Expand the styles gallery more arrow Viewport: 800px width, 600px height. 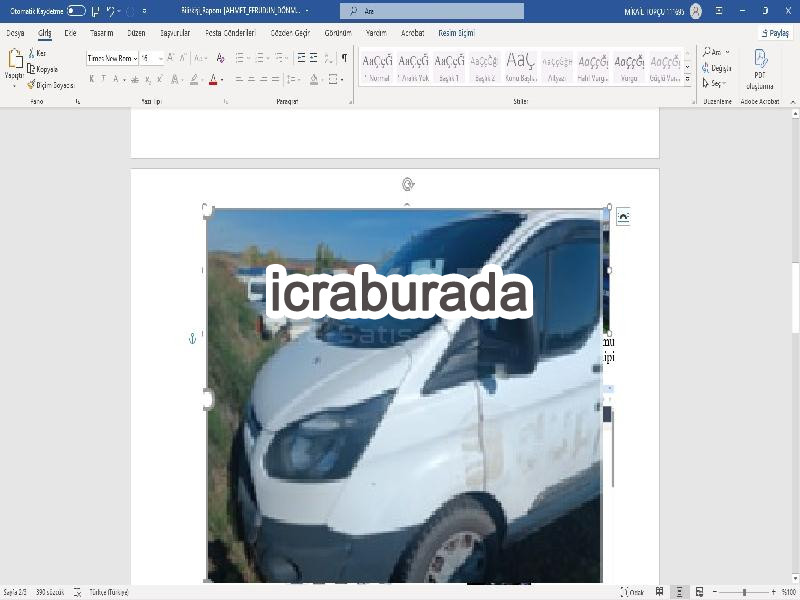pos(688,79)
